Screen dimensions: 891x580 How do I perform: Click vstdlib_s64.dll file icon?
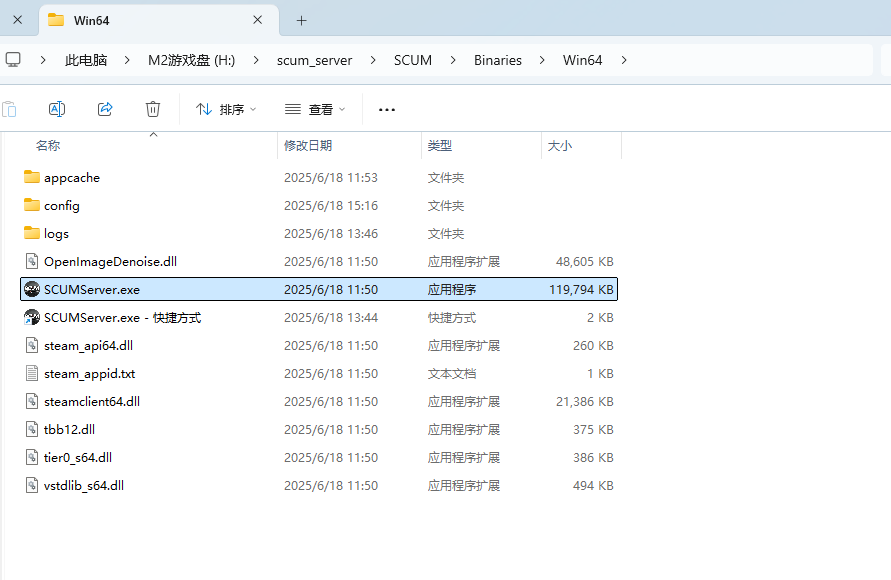pyautogui.click(x=32, y=485)
